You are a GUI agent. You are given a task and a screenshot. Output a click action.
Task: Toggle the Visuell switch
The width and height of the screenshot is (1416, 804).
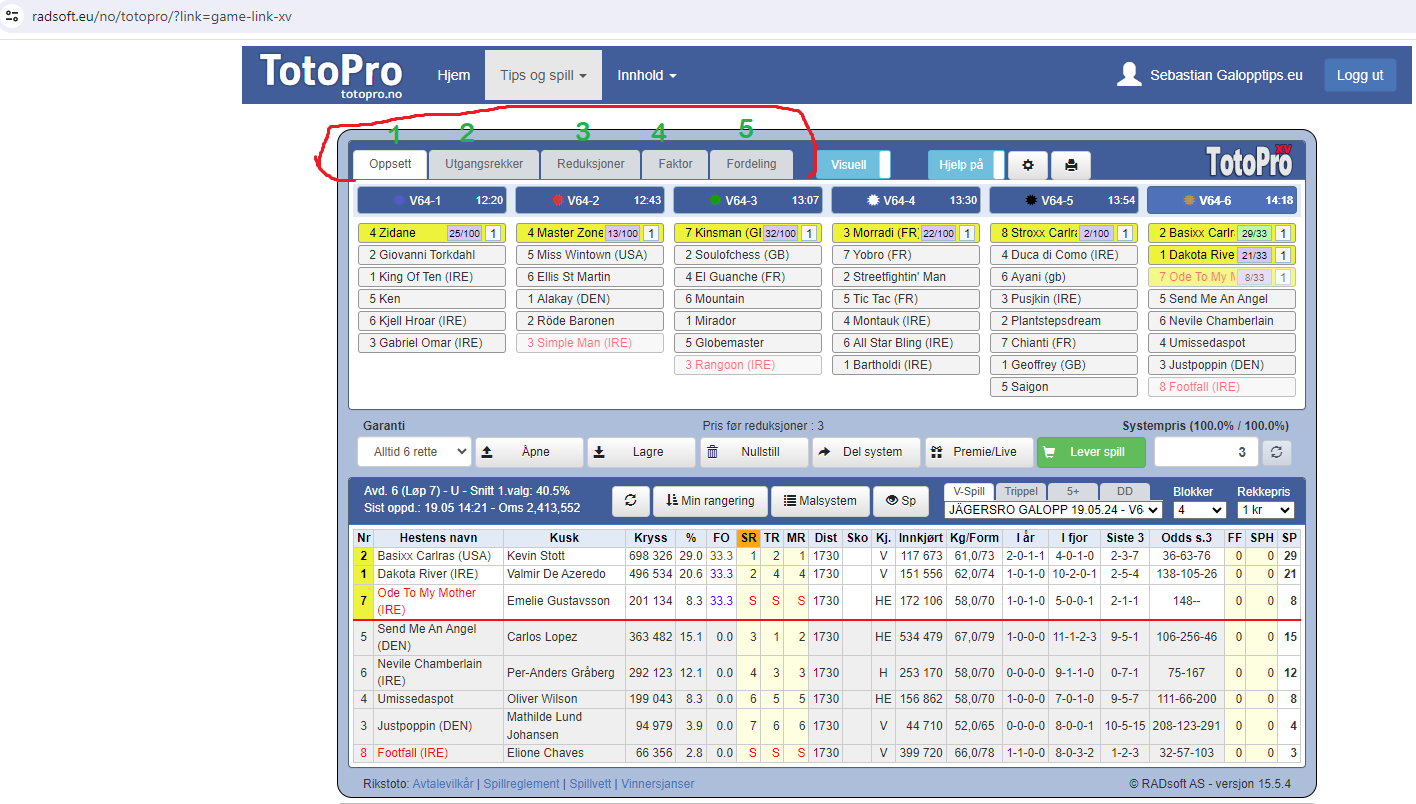click(x=853, y=165)
